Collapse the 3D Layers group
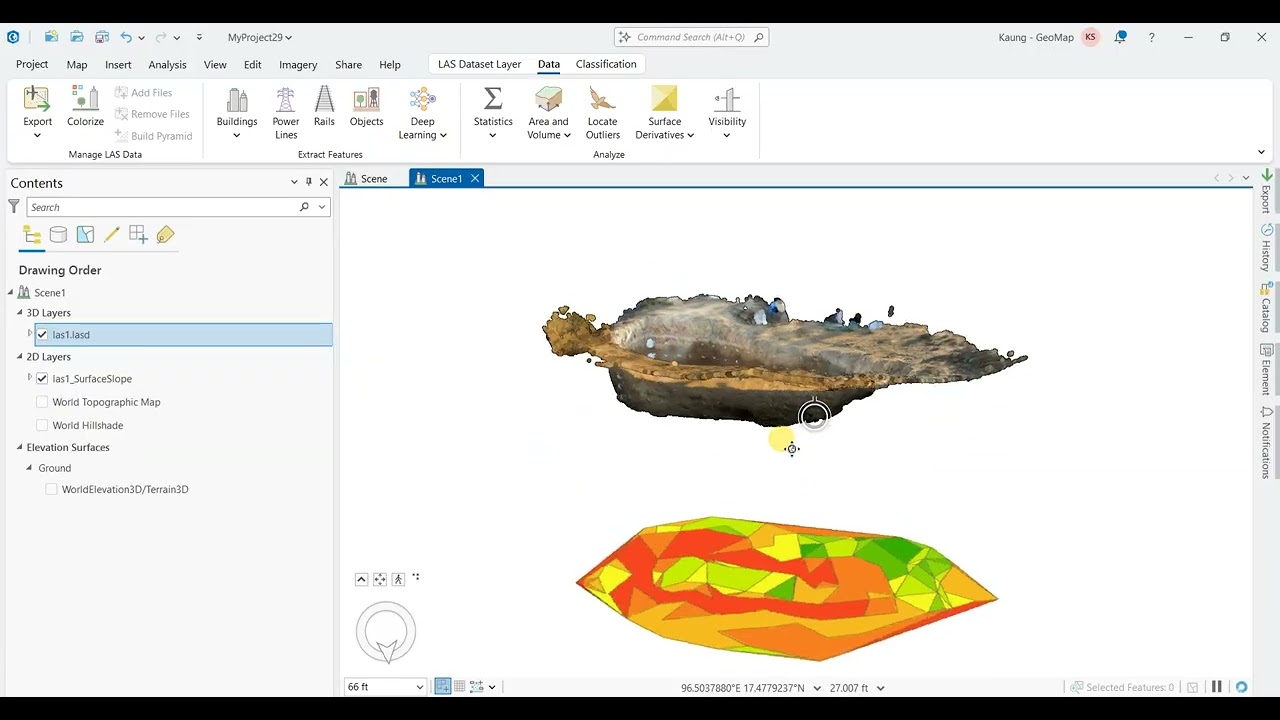This screenshot has width=1280, height=720. (x=19, y=313)
